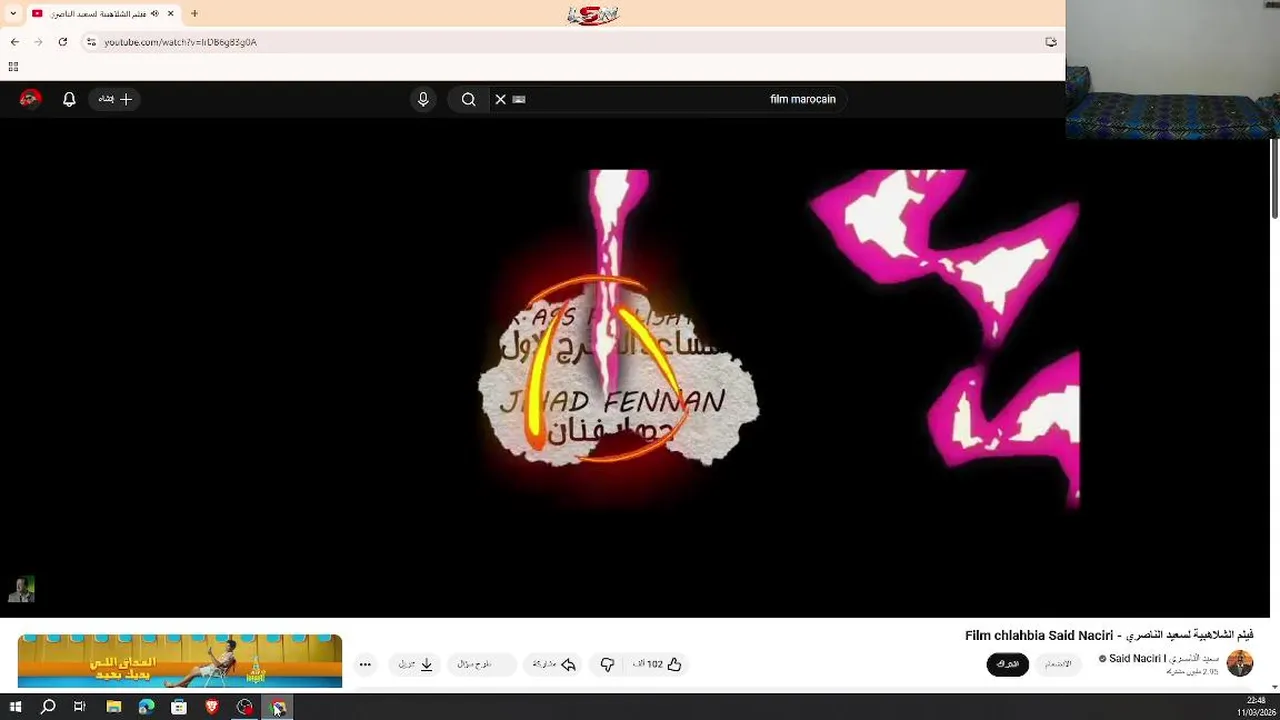Click the Join membership button

click(x=1058, y=664)
